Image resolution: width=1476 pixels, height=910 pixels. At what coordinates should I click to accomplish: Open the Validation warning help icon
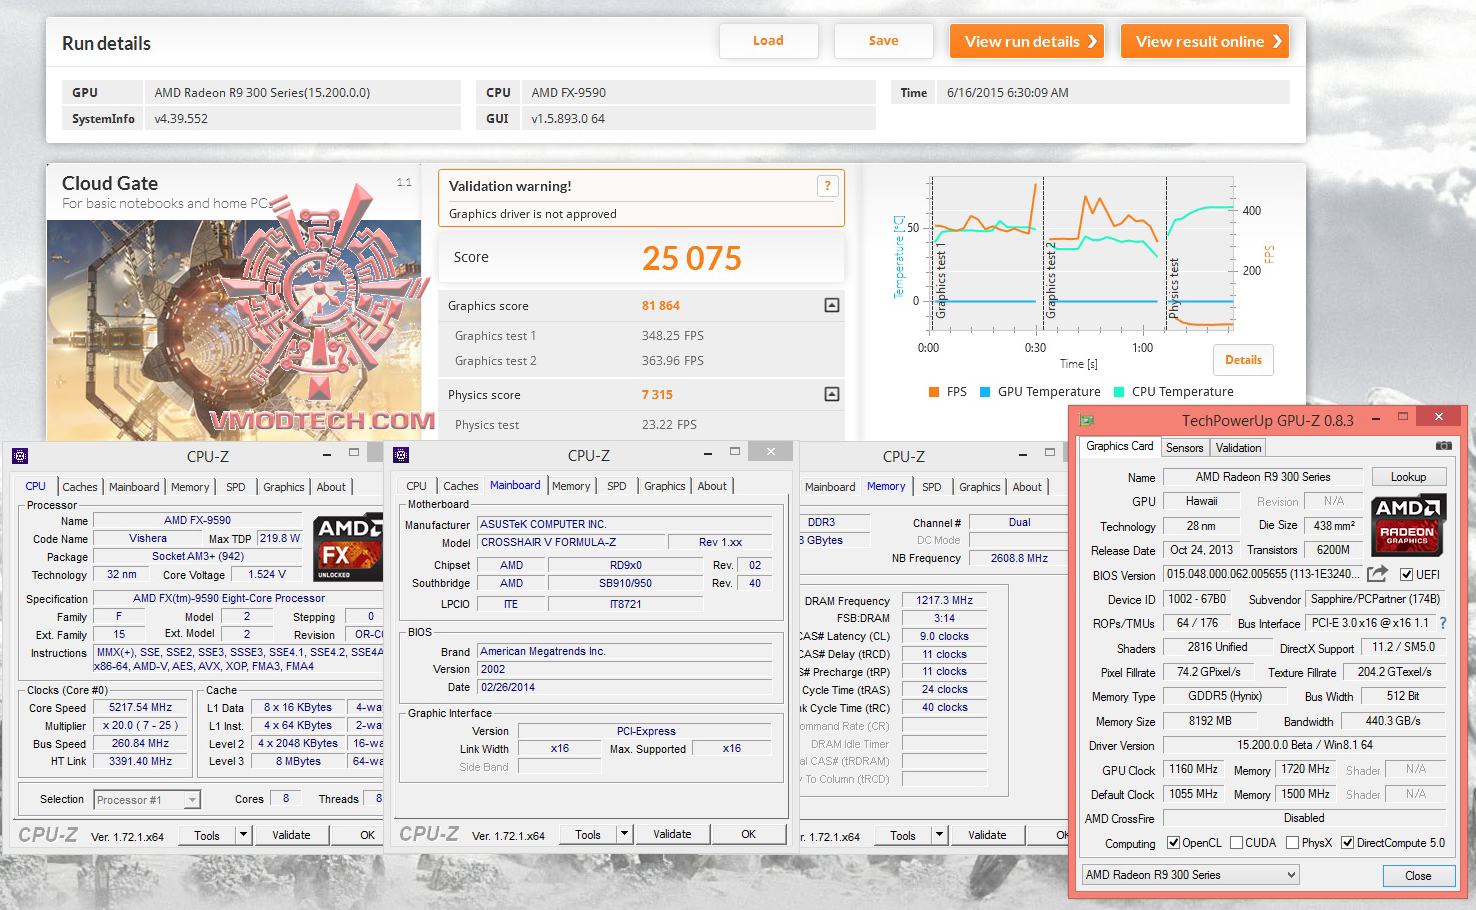pos(827,186)
